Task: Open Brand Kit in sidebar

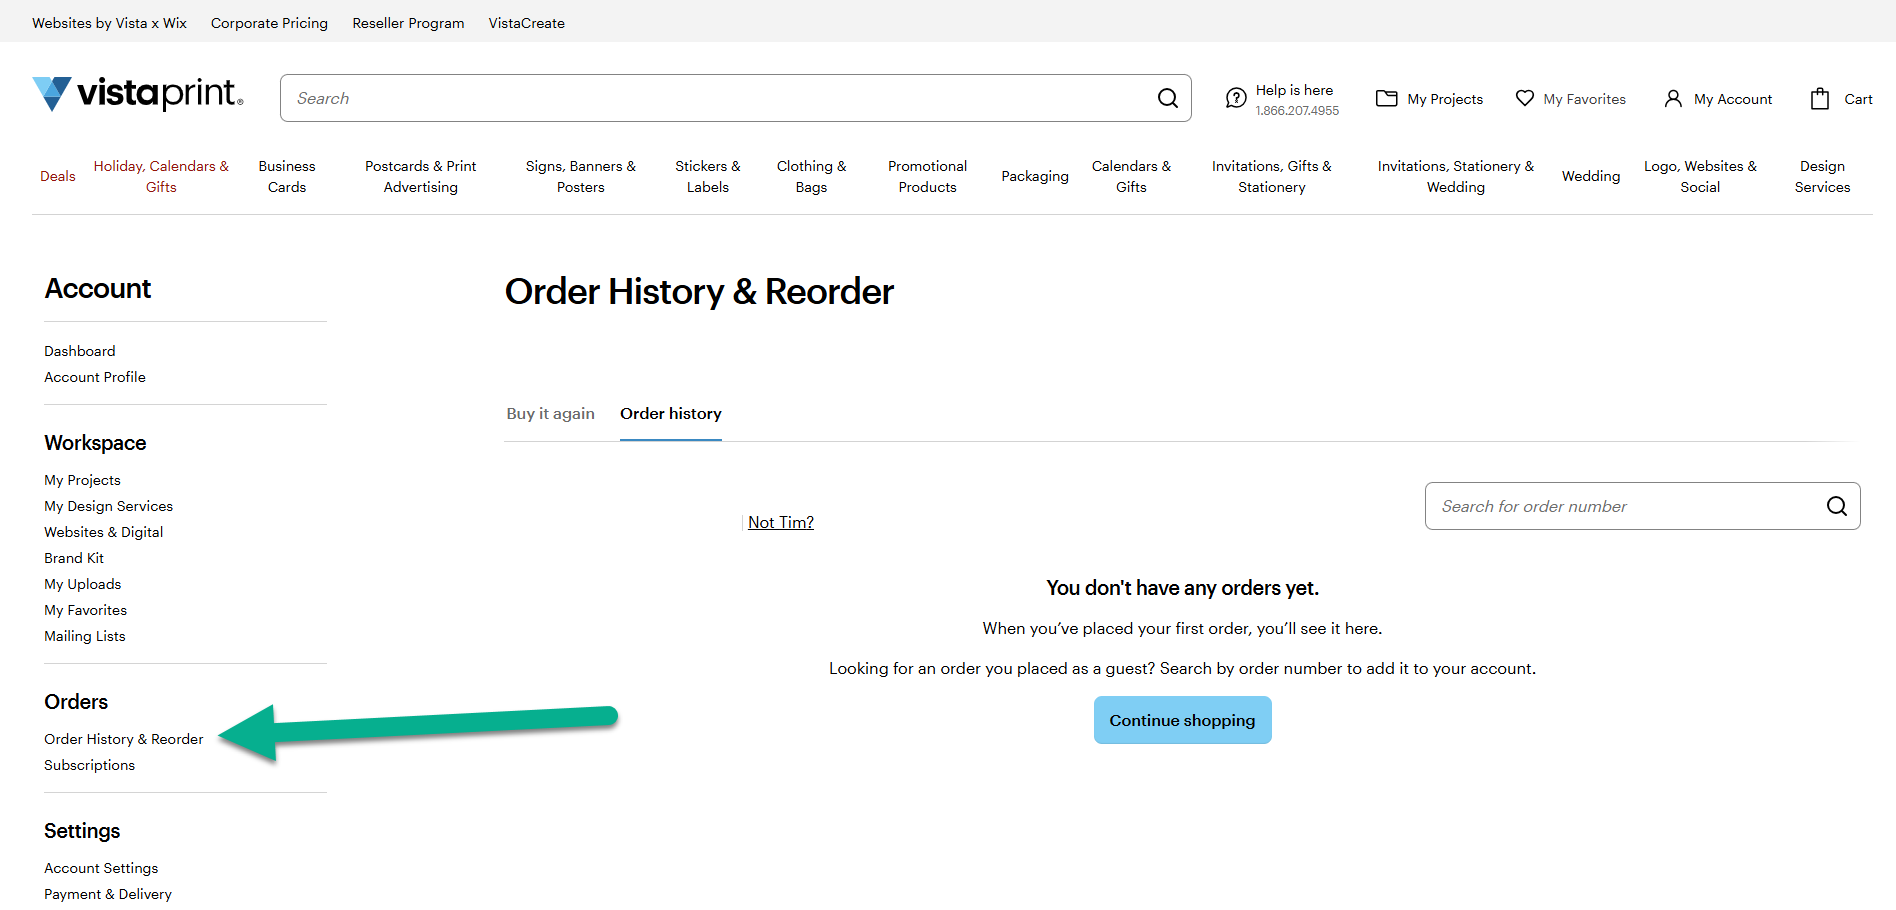Action: click(x=74, y=558)
